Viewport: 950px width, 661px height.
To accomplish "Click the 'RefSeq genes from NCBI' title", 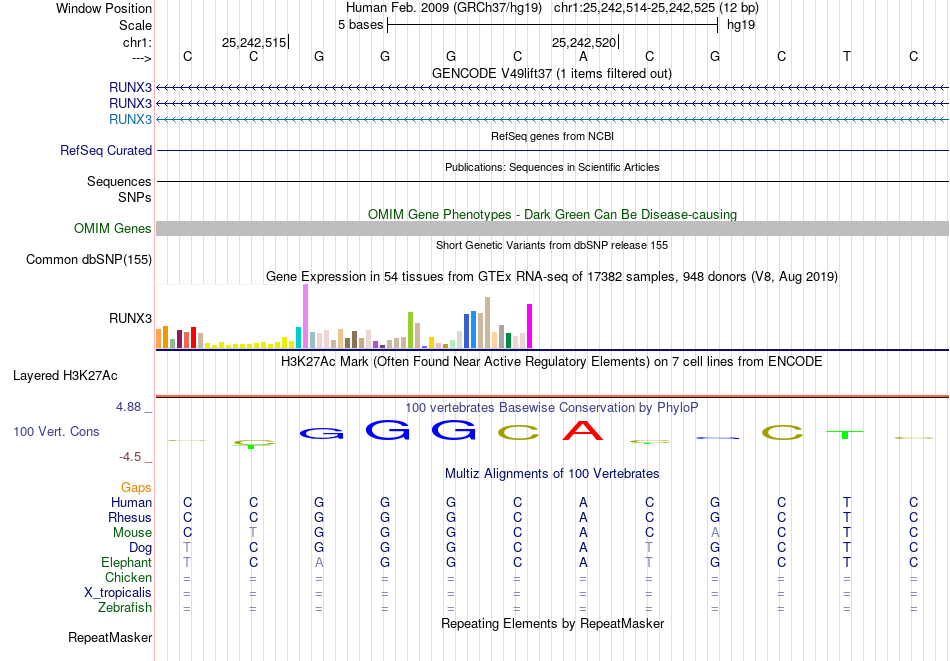I will [553, 136].
